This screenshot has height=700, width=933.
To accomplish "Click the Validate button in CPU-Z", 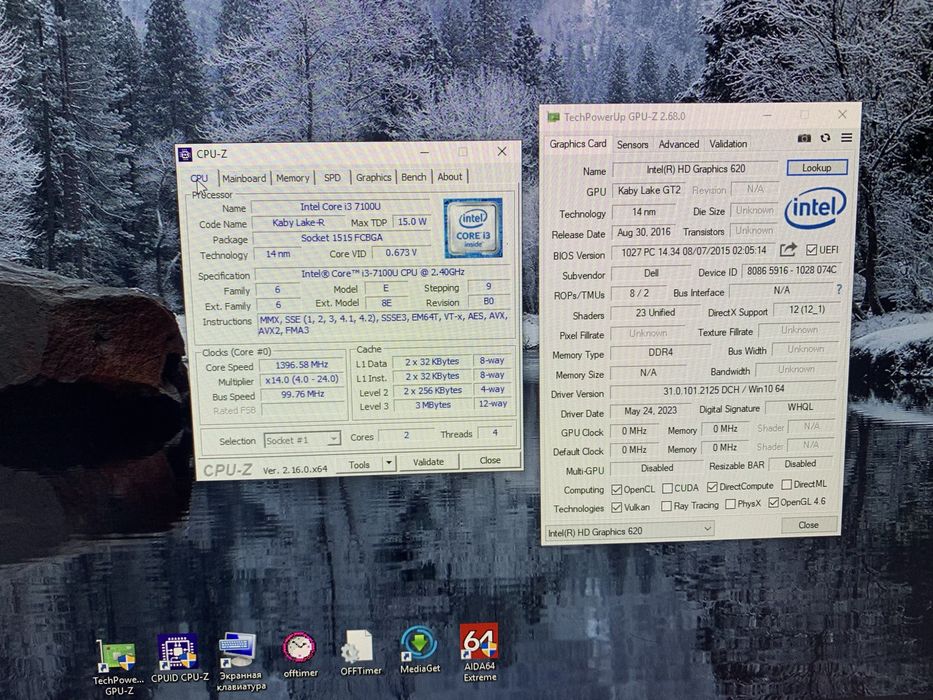I will pyautogui.click(x=428, y=461).
